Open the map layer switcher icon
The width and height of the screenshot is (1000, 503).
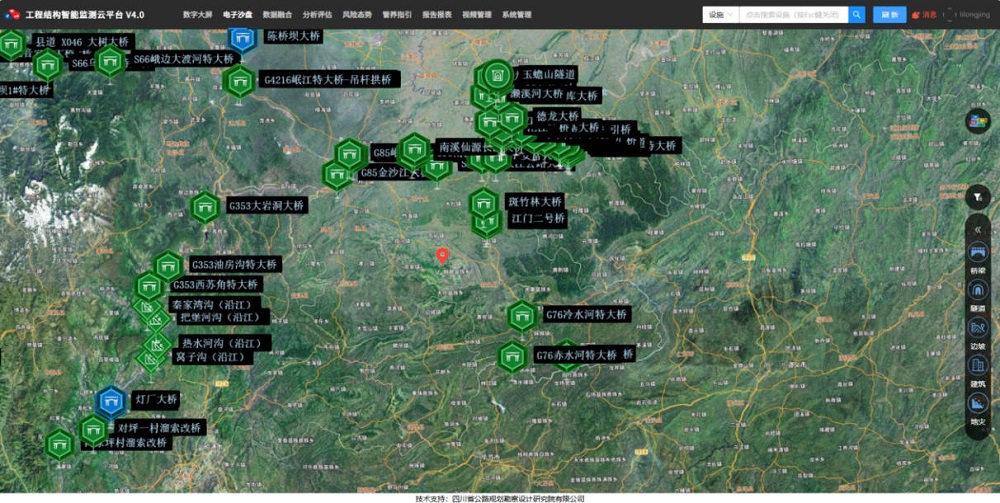tap(977, 121)
